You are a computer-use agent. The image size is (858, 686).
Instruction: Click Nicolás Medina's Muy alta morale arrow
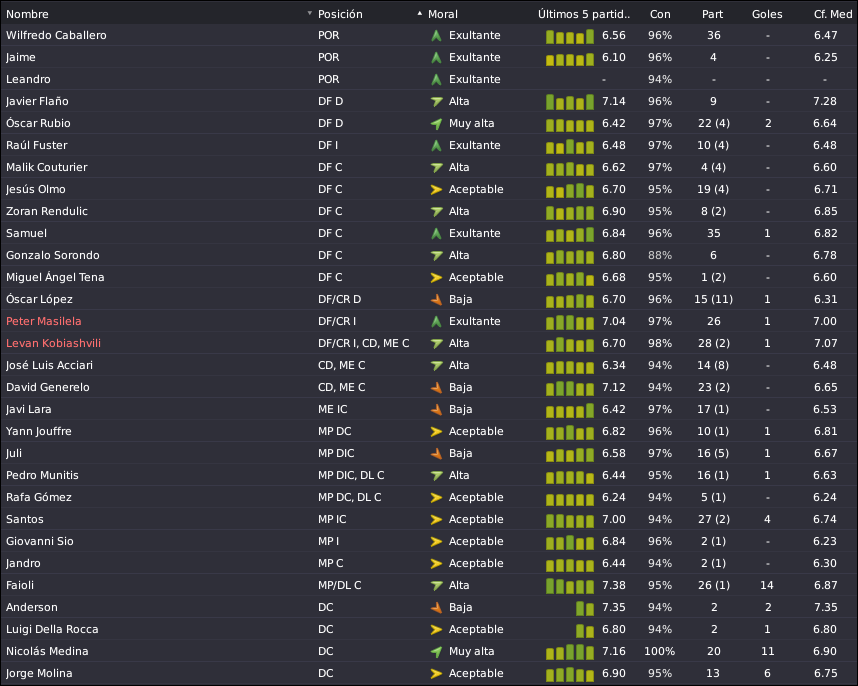[436, 652]
